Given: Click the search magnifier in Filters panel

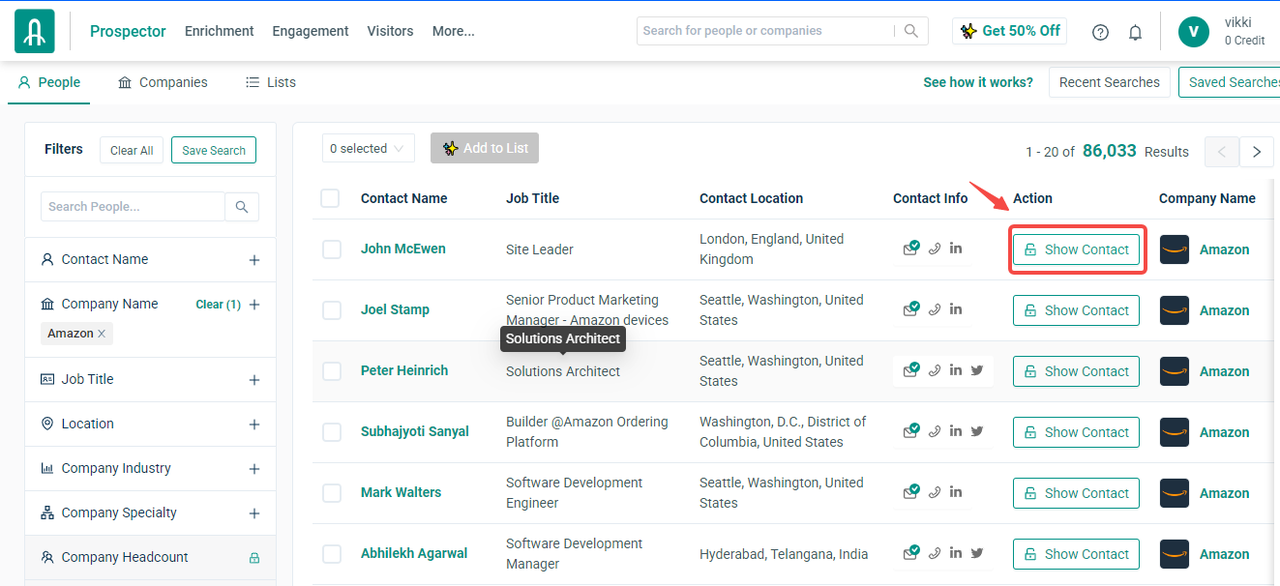Looking at the screenshot, I should 241,207.
